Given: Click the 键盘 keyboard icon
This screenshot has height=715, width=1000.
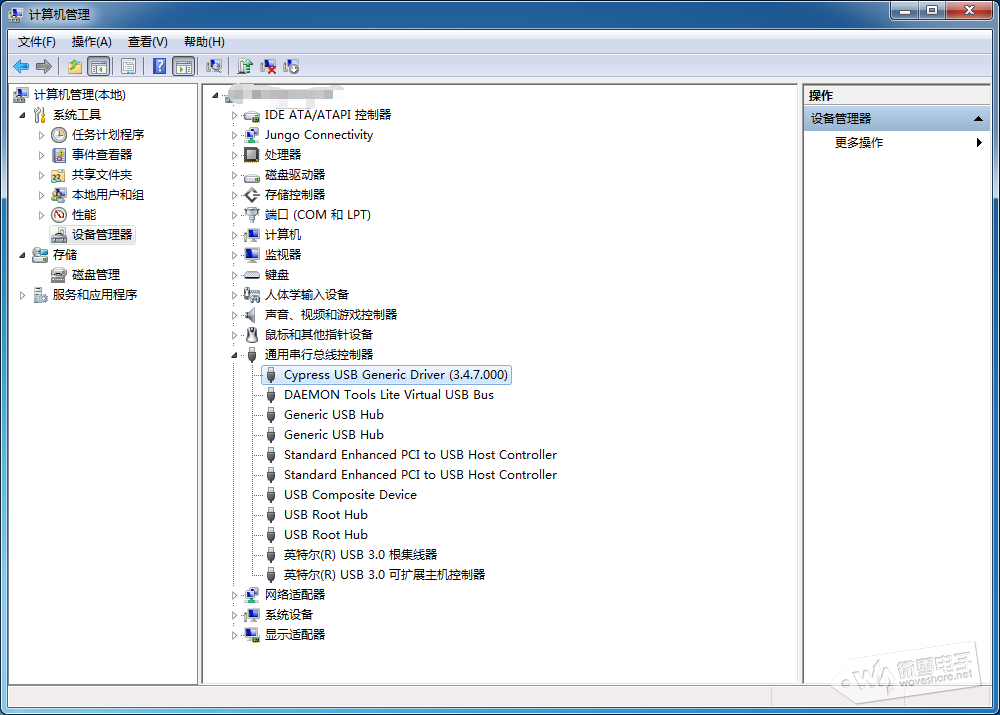Looking at the screenshot, I should tap(252, 275).
